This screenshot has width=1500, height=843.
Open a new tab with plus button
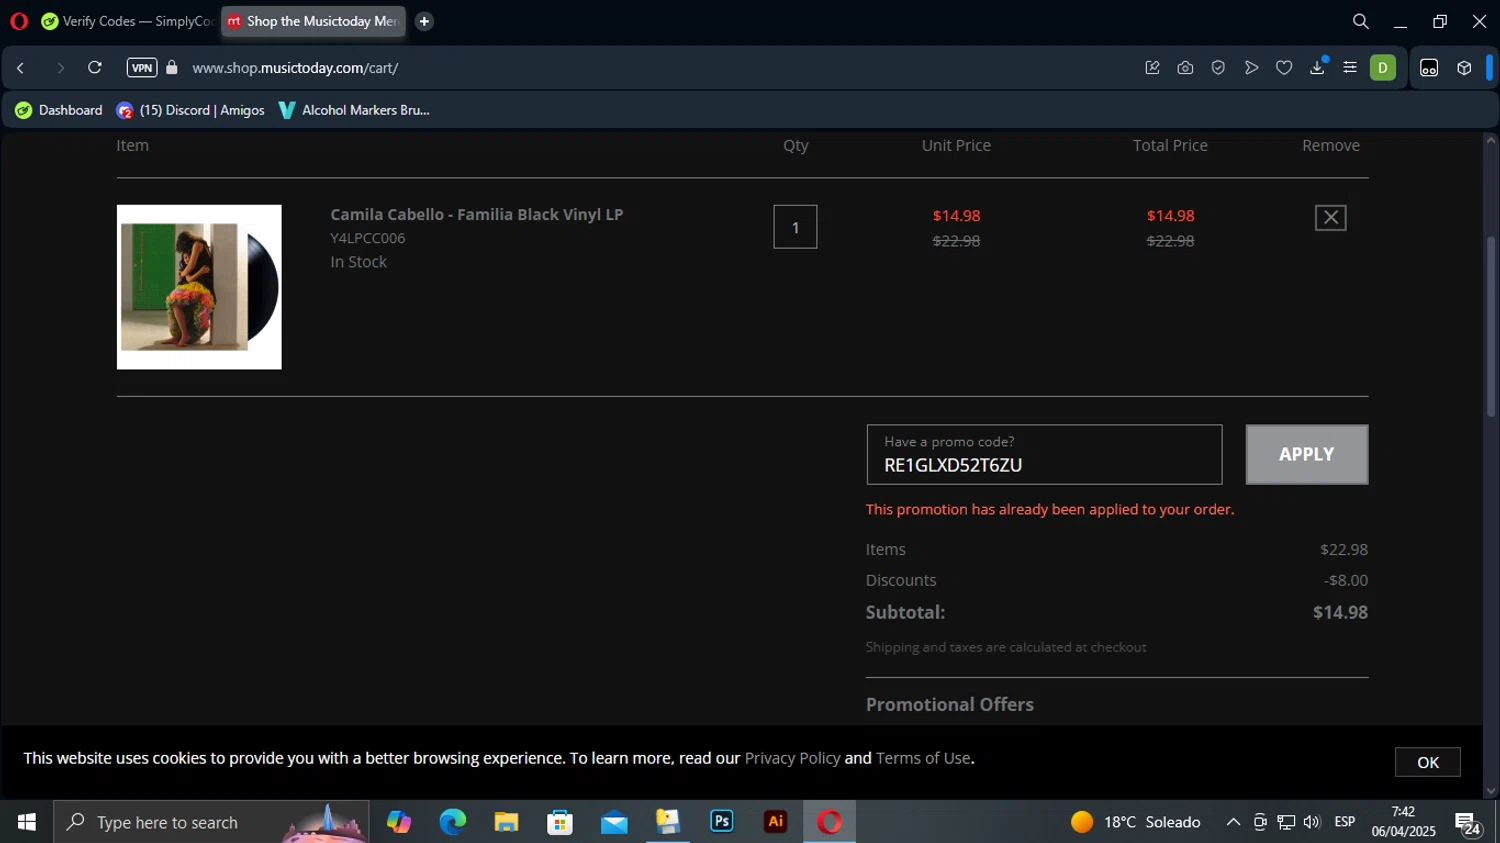[424, 21]
